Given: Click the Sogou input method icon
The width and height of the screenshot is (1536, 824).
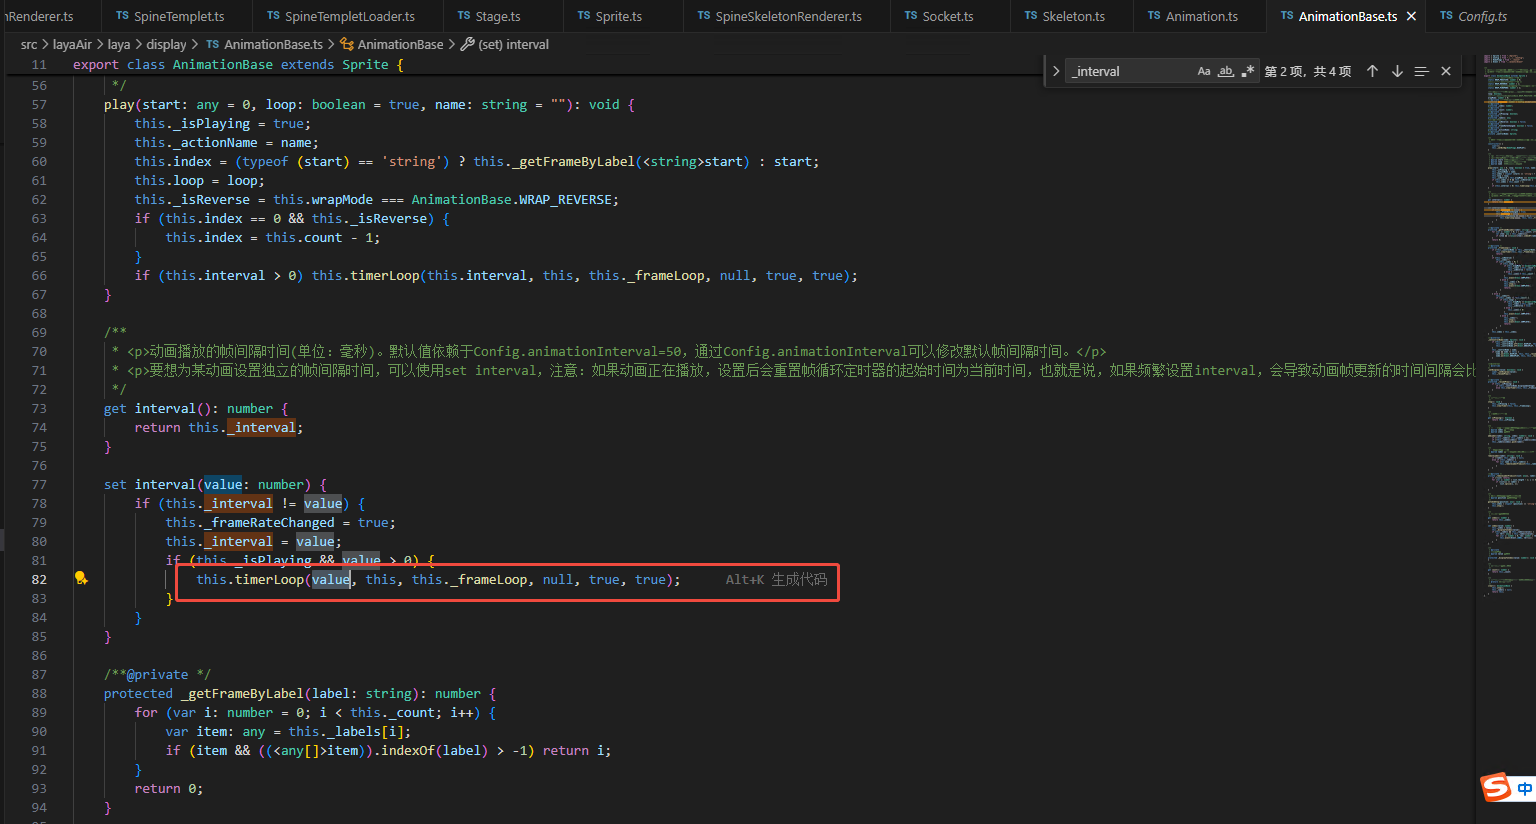Looking at the screenshot, I should click(x=1496, y=787).
